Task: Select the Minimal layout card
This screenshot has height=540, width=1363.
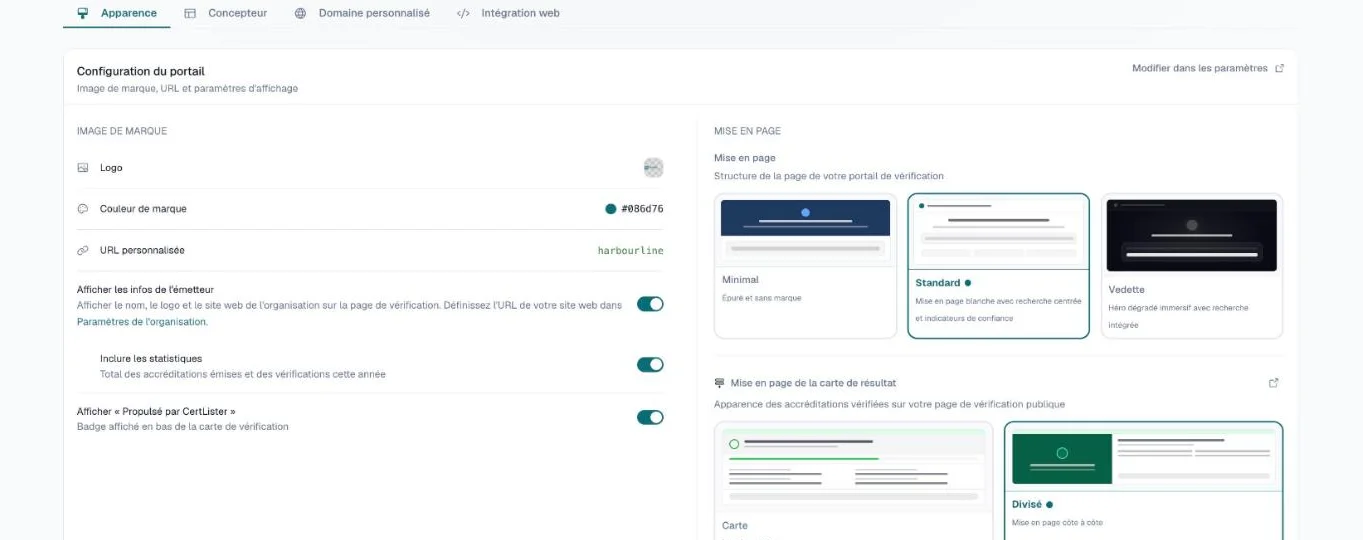Action: [x=805, y=266]
